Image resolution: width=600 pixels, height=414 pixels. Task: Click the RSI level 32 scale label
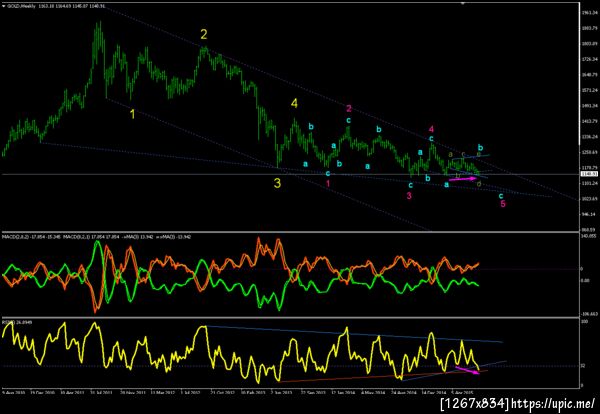[583, 366]
